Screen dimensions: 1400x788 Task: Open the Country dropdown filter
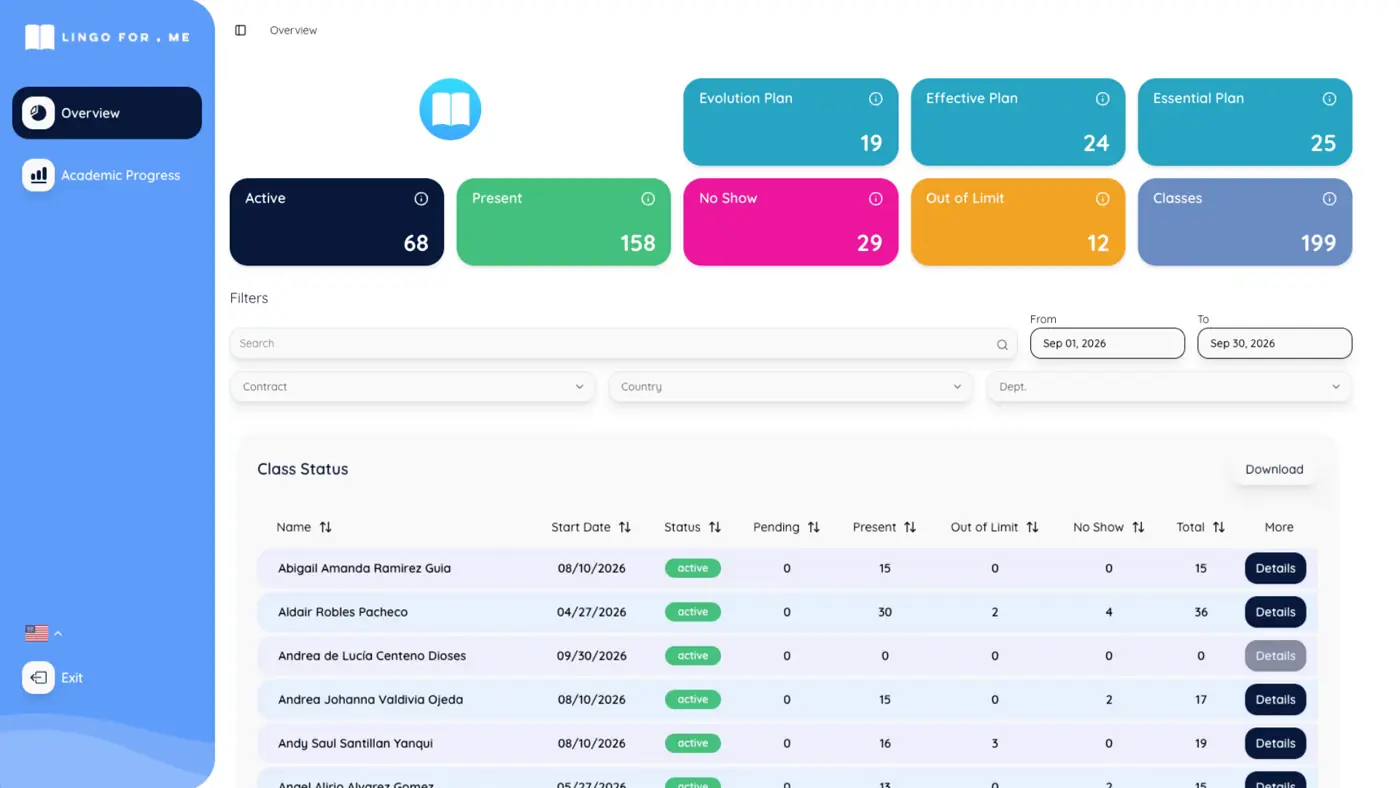(x=791, y=387)
